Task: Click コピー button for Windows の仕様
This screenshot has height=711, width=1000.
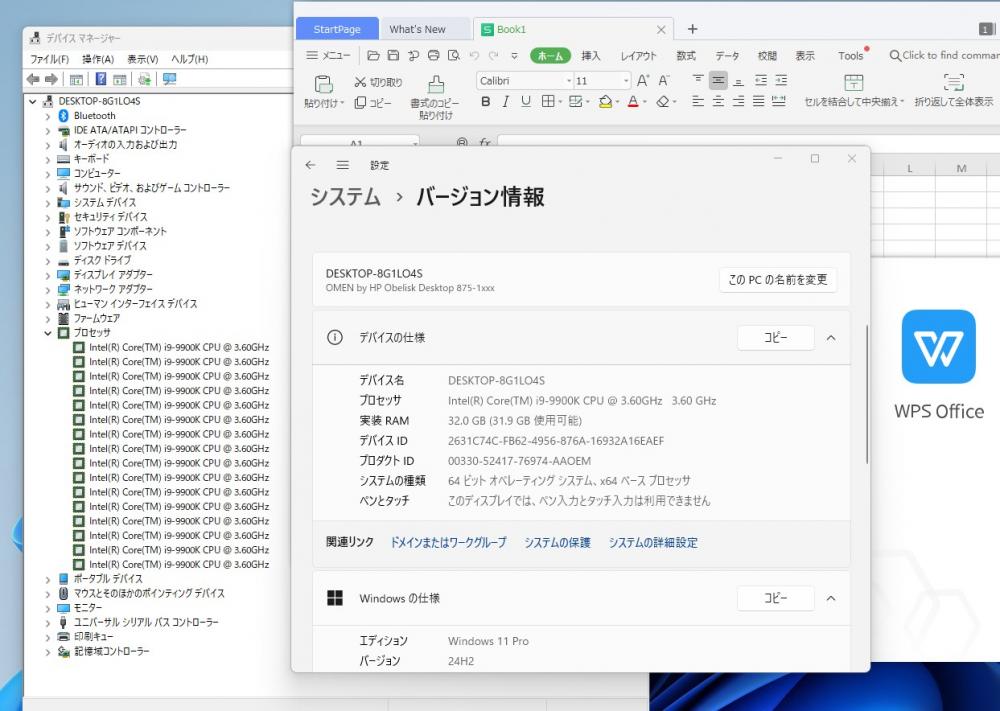Action: [x=776, y=599]
